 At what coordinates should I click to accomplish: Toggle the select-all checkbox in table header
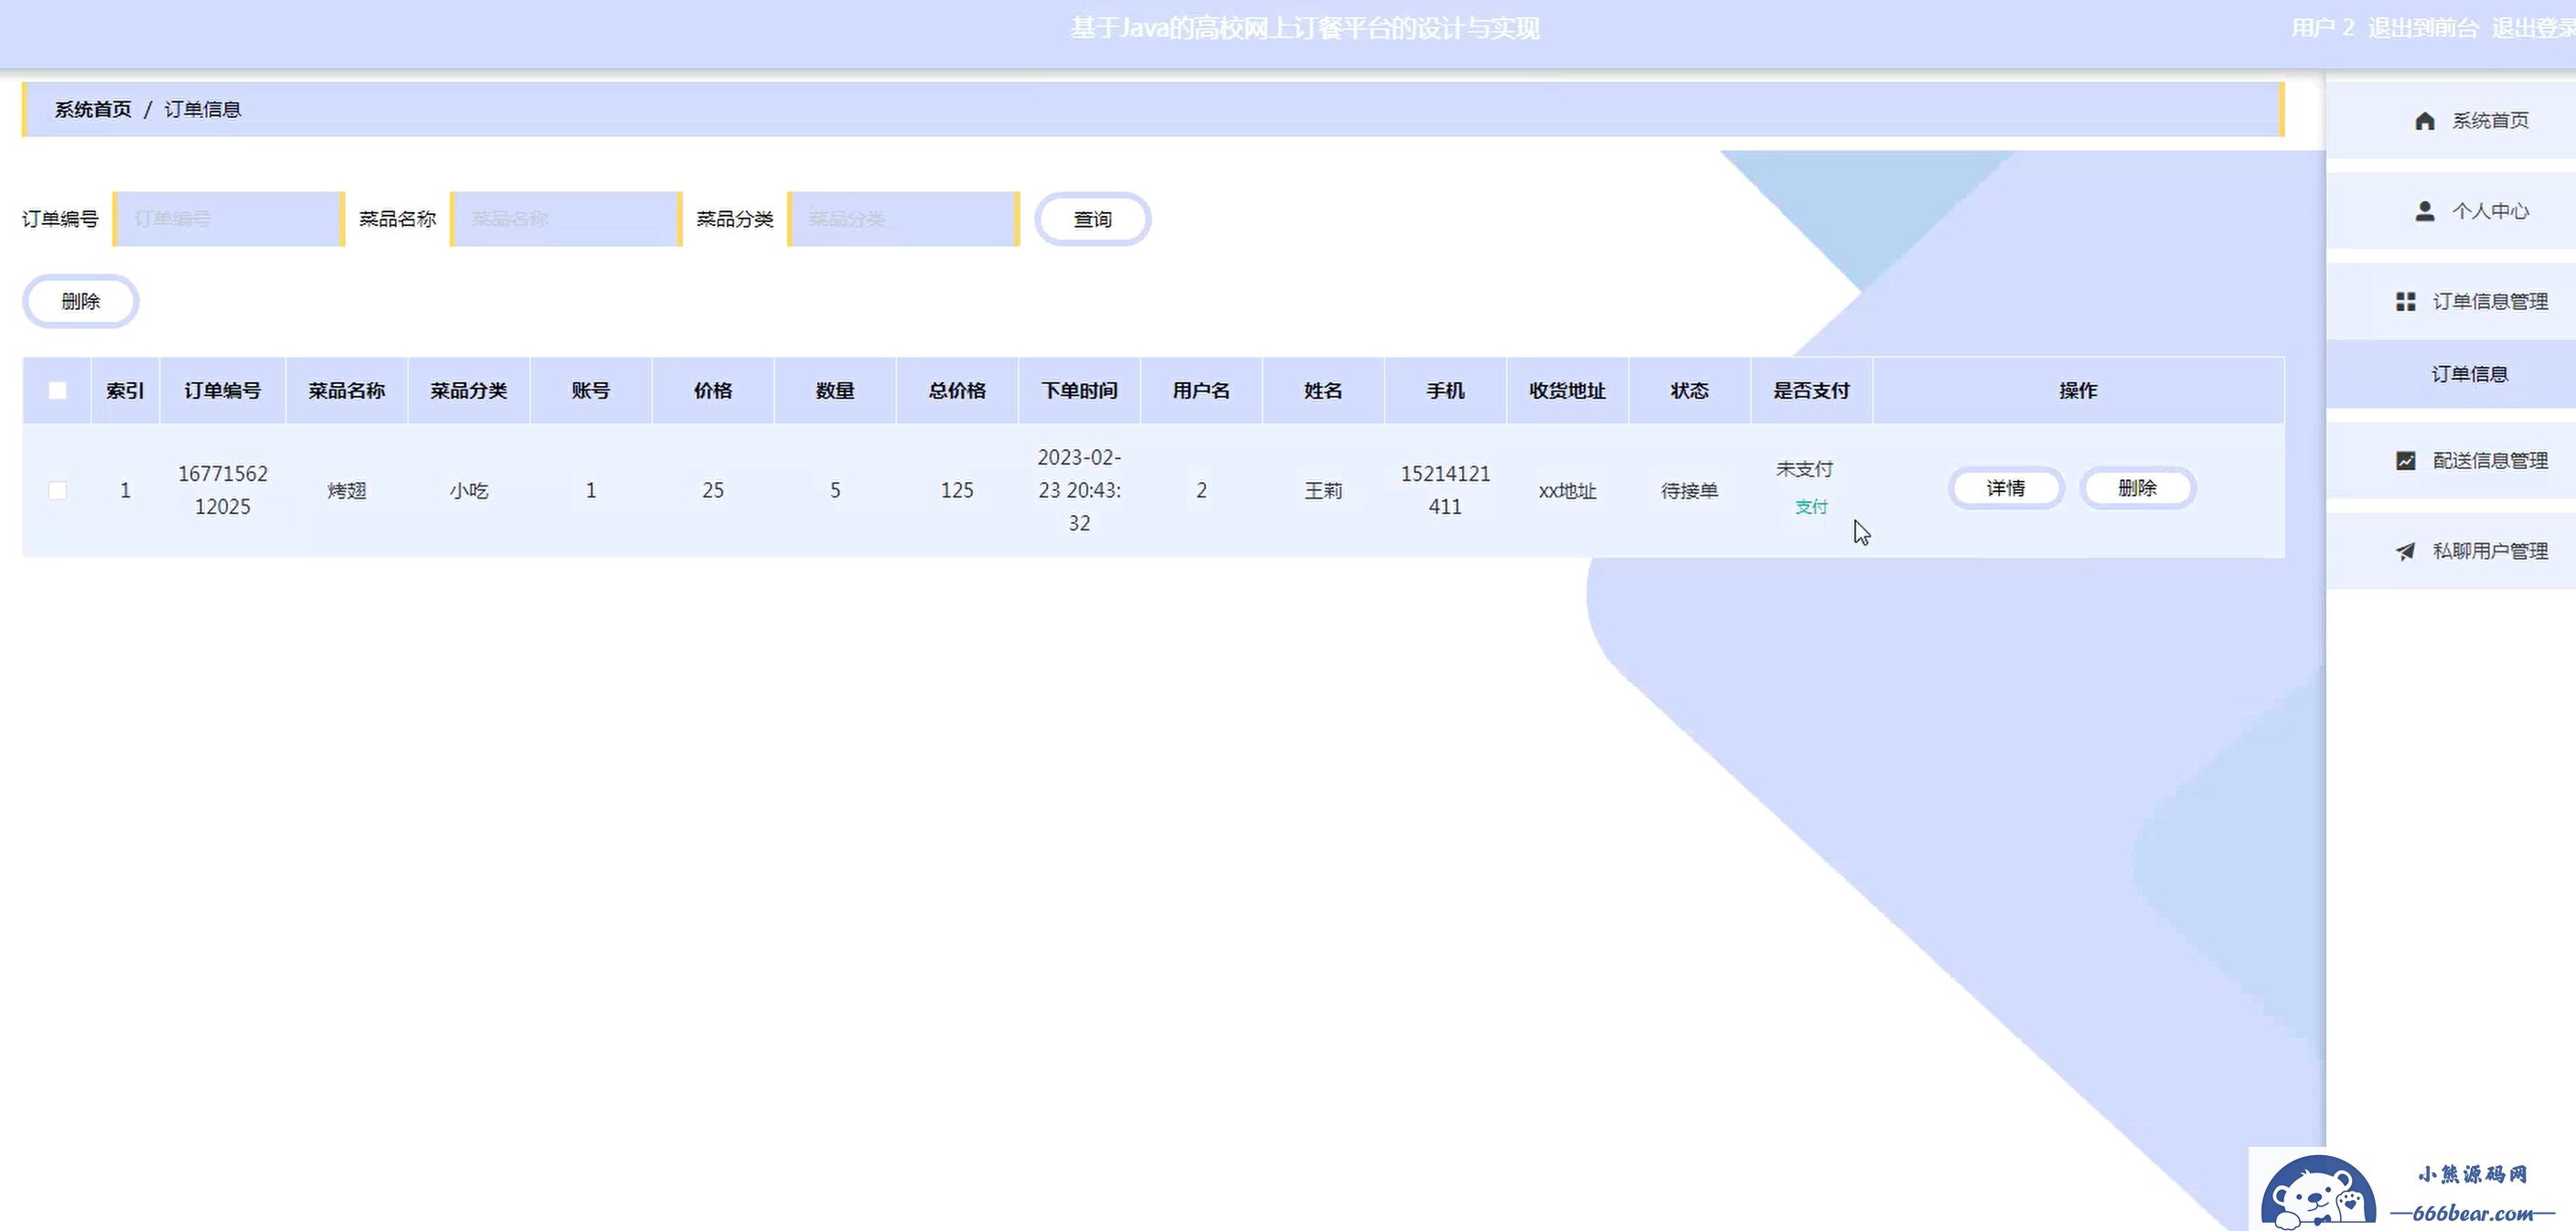click(57, 391)
